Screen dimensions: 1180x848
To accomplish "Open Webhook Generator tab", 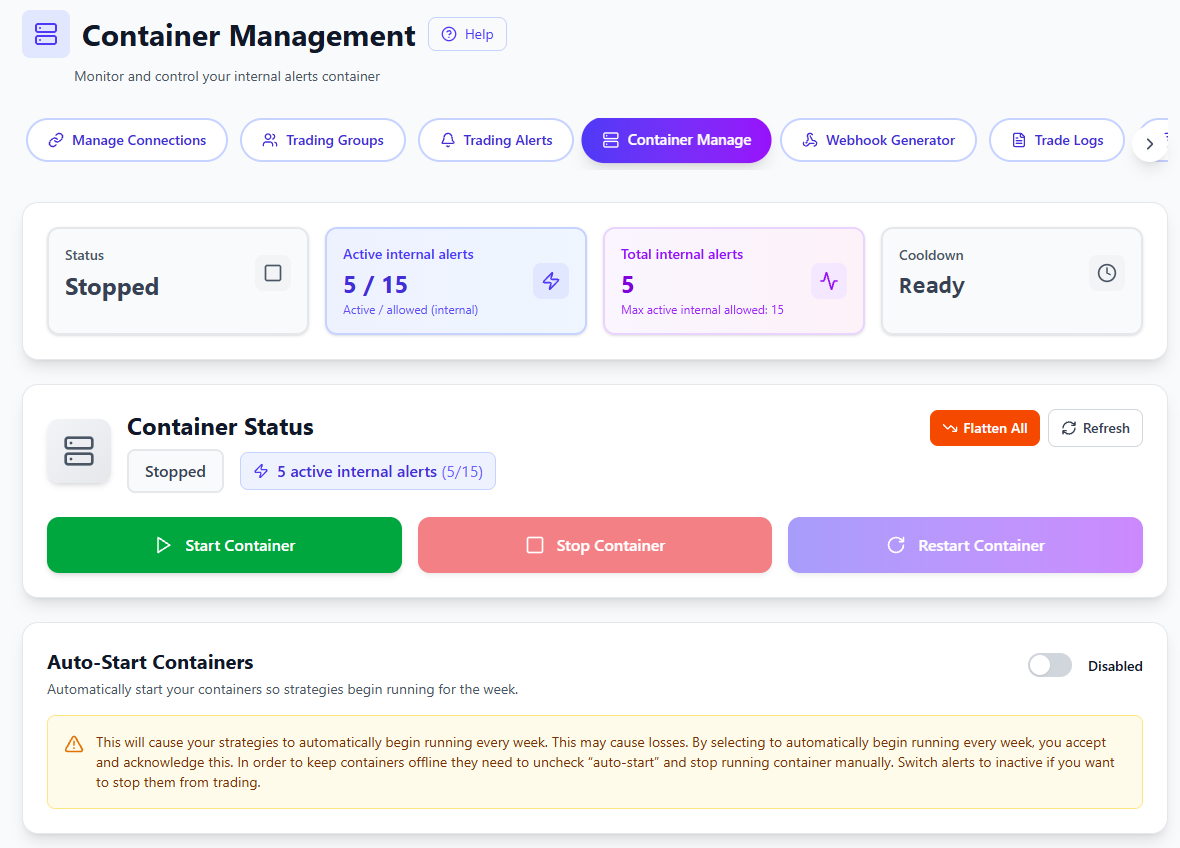I will (x=878, y=140).
